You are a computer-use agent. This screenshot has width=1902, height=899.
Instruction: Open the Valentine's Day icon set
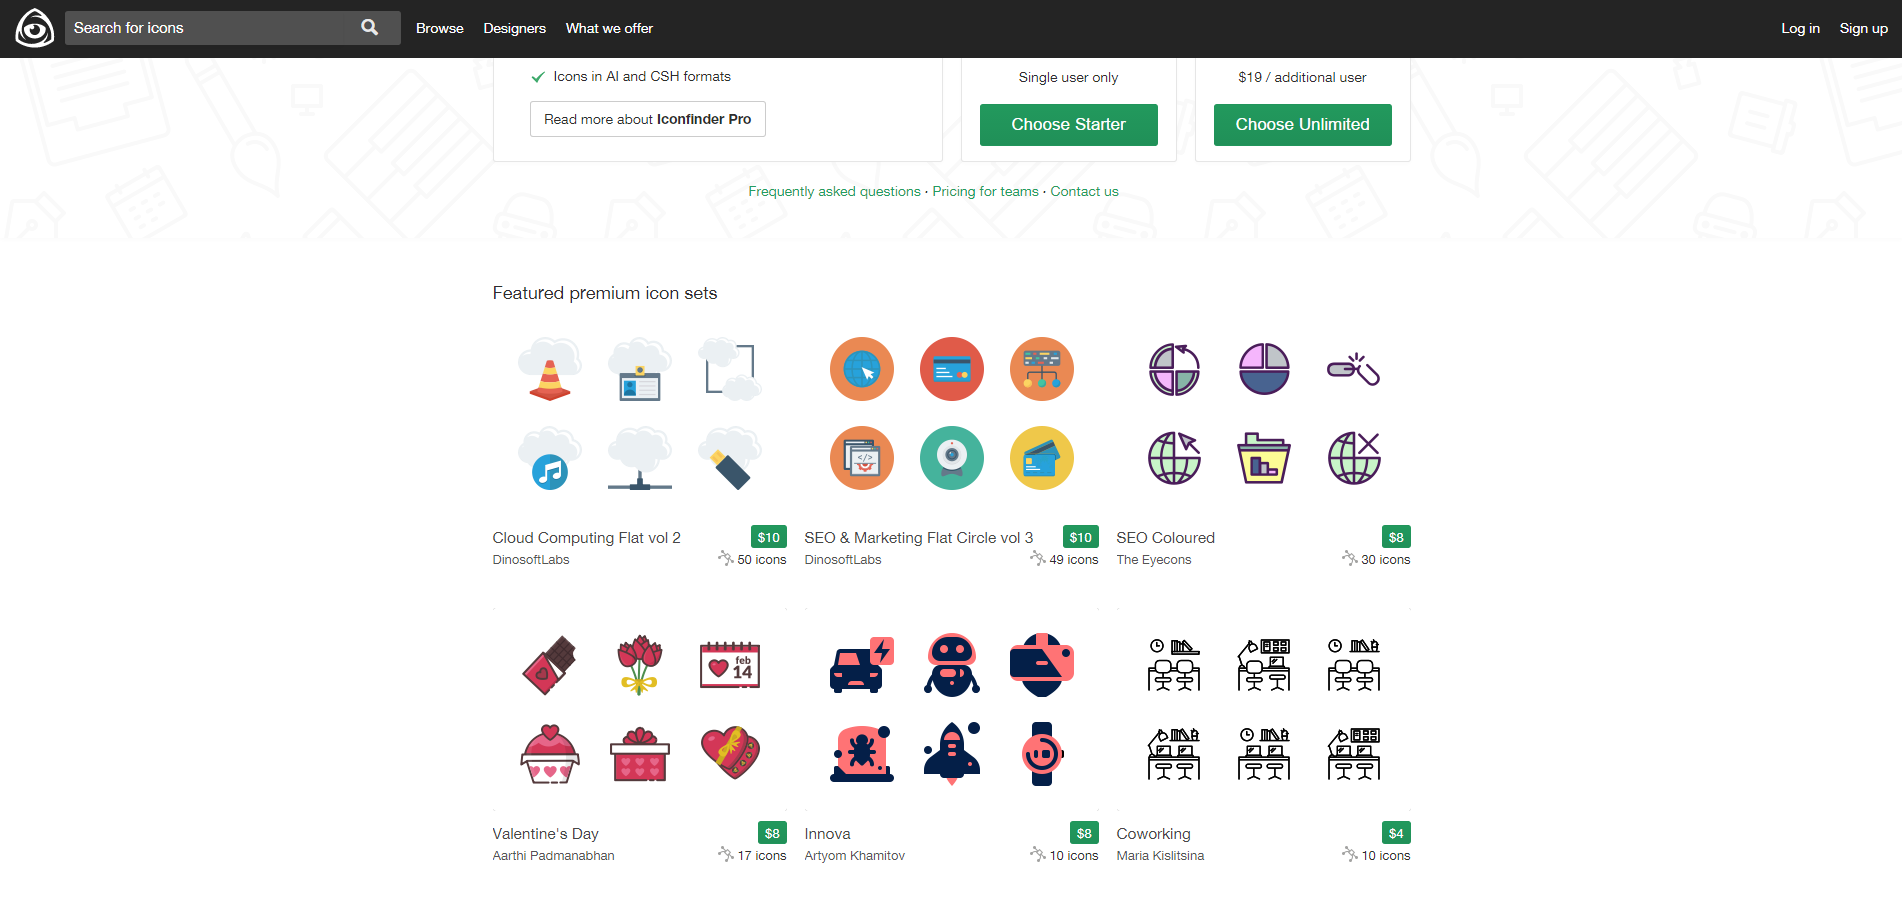(x=545, y=834)
